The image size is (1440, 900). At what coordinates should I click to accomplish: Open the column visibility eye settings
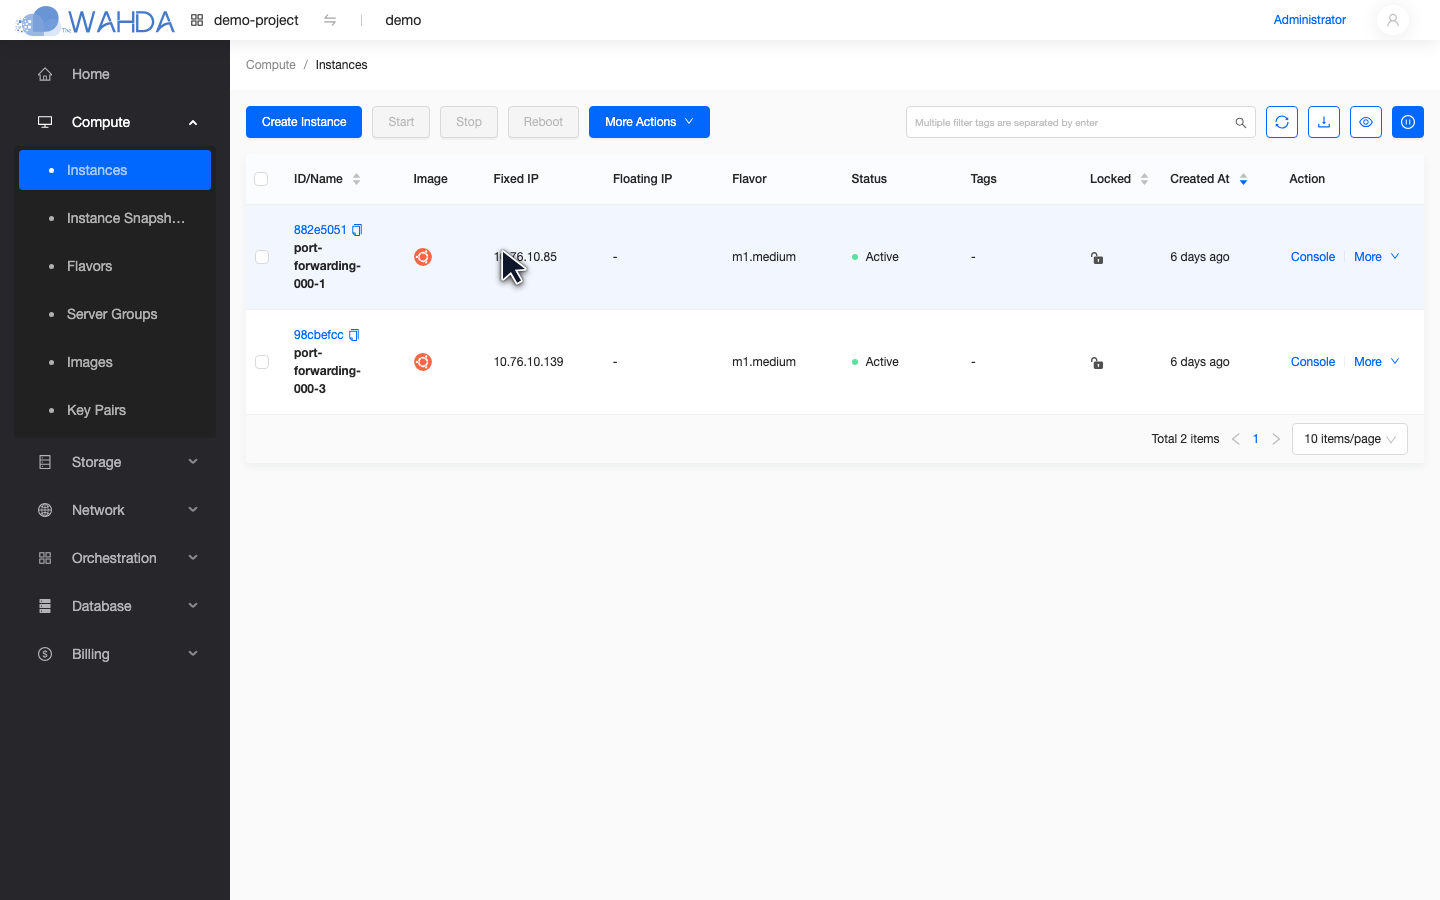click(x=1366, y=122)
